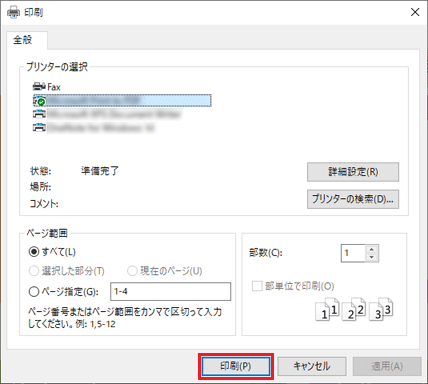This screenshot has width=428, height=384.
Task: Click the プリンターの選択 group label
Action: pos(57,67)
